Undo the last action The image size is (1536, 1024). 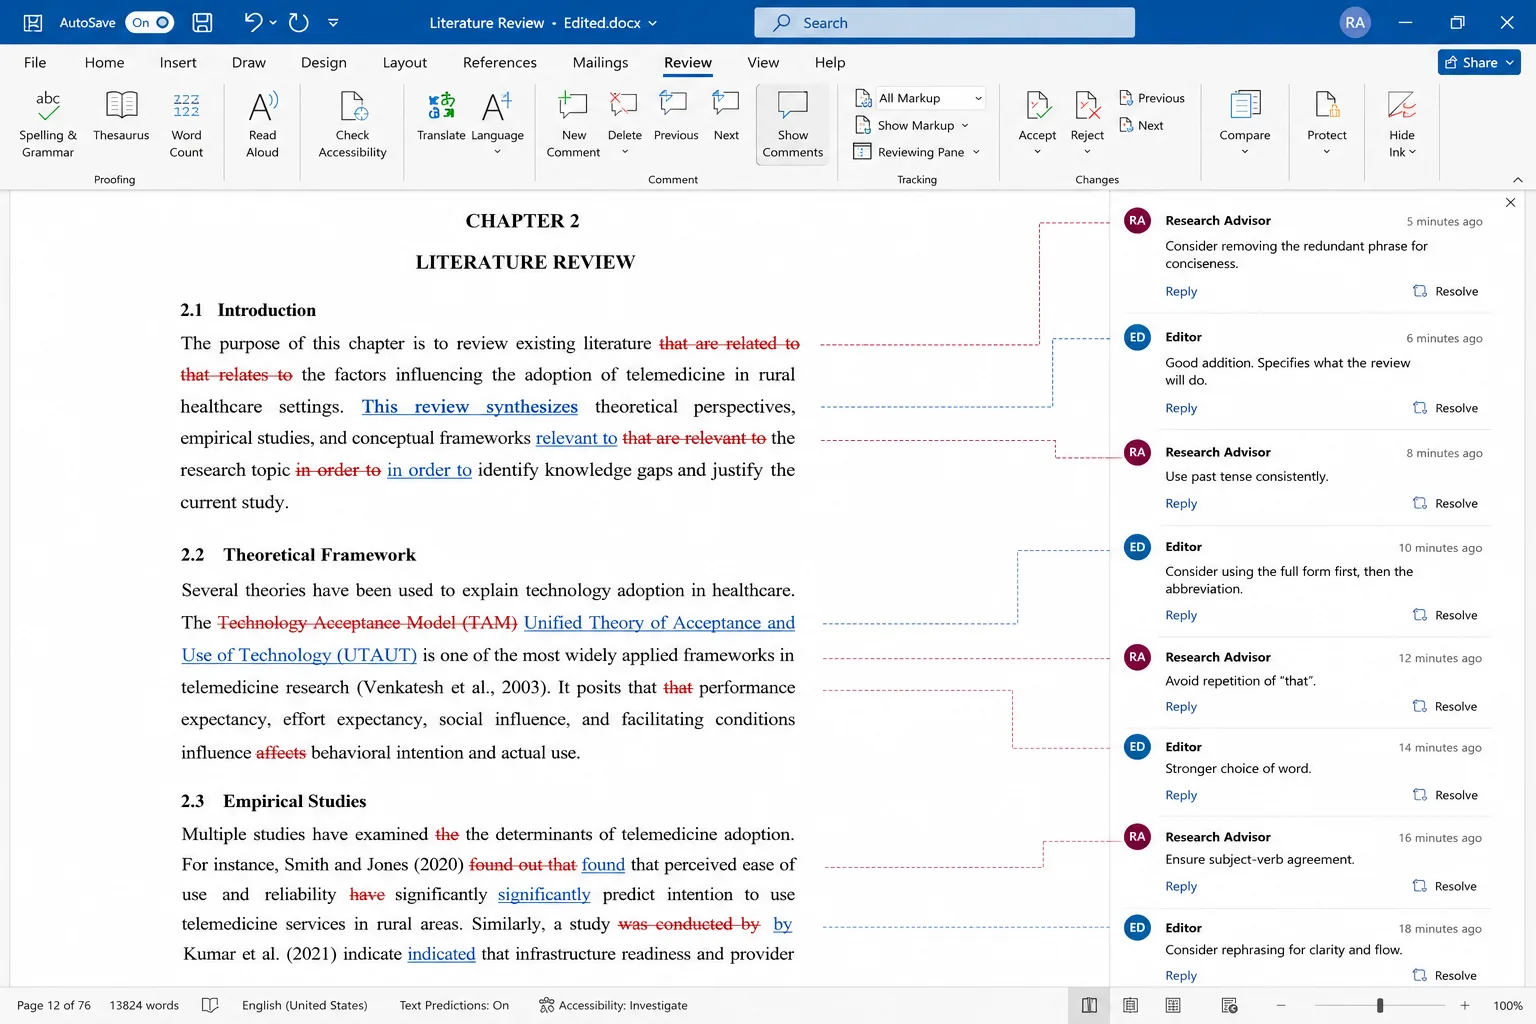[x=253, y=22]
